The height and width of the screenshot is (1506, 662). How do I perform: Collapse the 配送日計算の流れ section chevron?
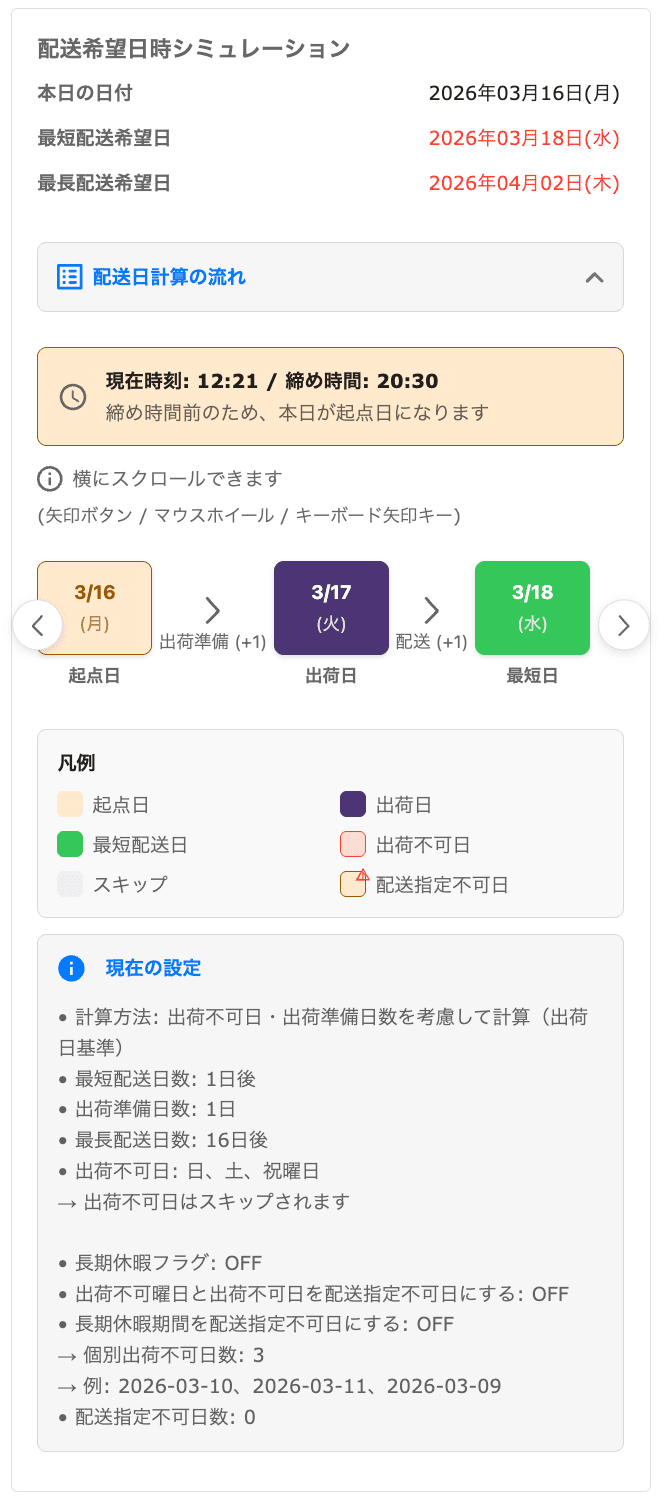point(594,277)
